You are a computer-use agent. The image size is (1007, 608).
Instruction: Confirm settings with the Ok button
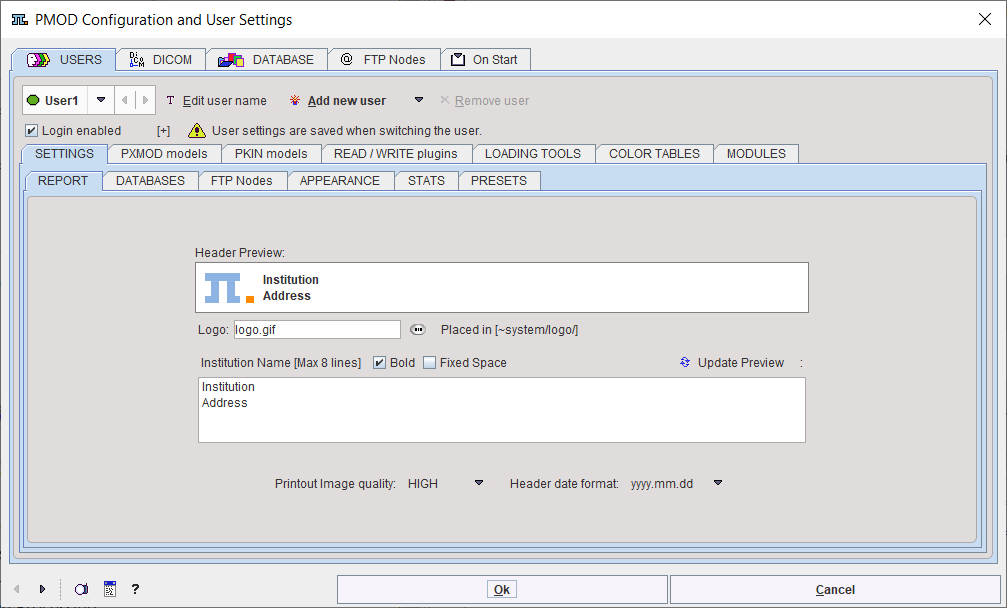502,589
